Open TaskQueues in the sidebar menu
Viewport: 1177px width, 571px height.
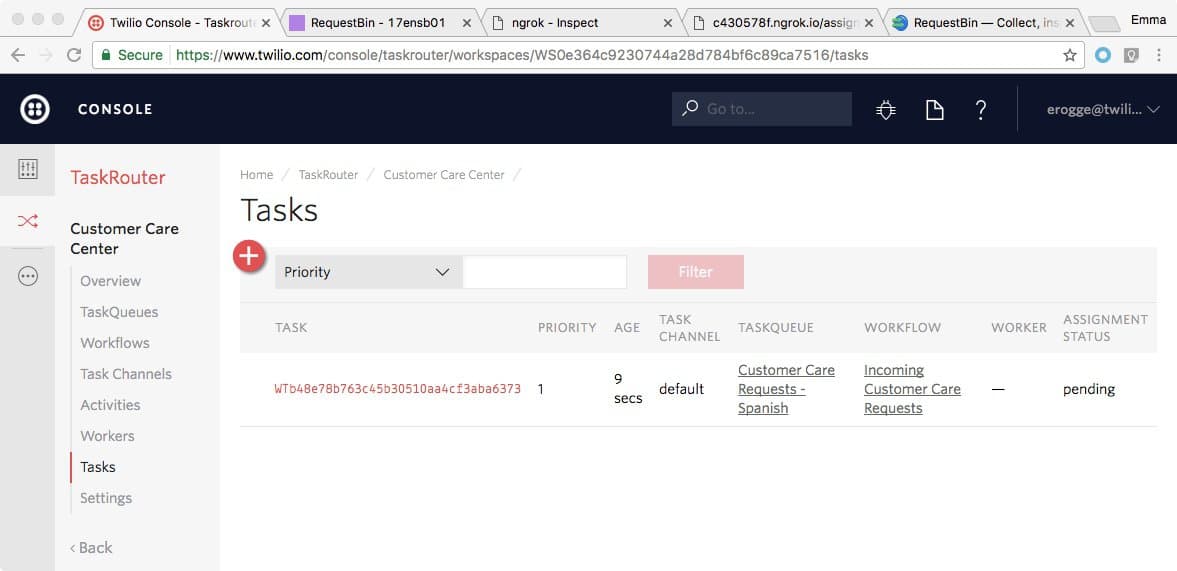(x=119, y=312)
